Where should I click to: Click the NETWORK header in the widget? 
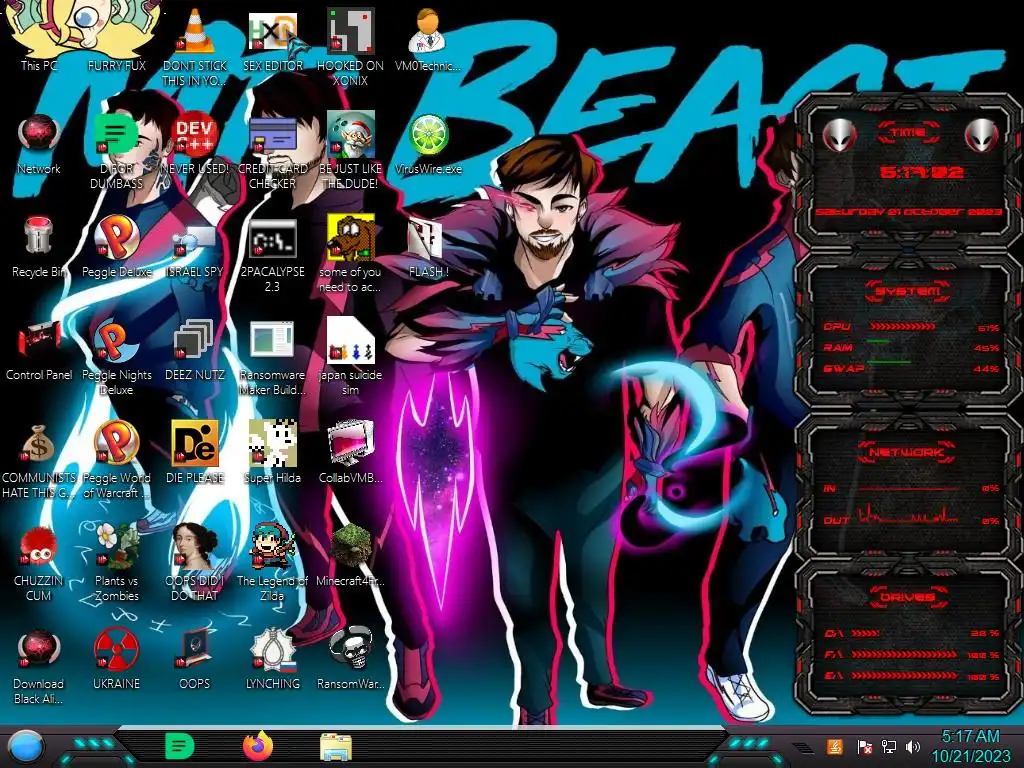click(x=908, y=451)
